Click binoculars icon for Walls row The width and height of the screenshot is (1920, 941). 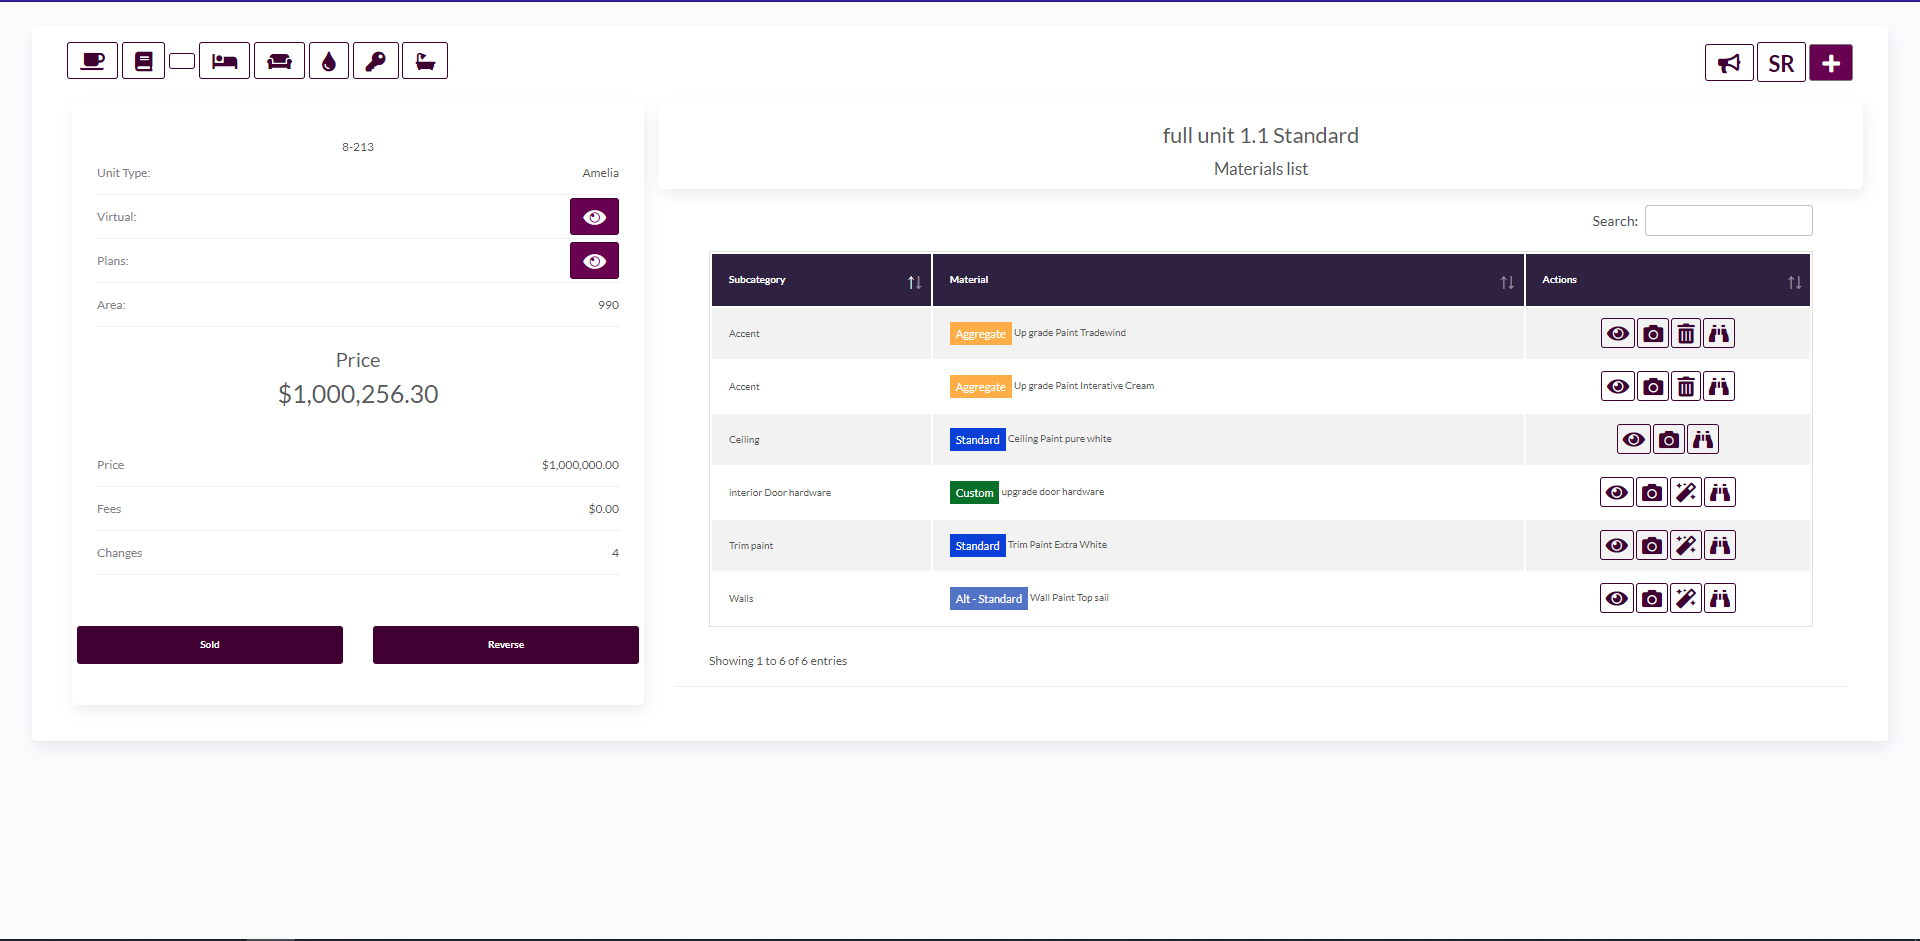[x=1719, y=599]
